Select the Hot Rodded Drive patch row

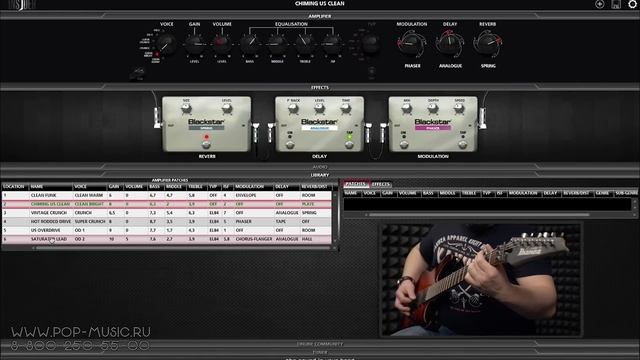click(x=167, y=222)
